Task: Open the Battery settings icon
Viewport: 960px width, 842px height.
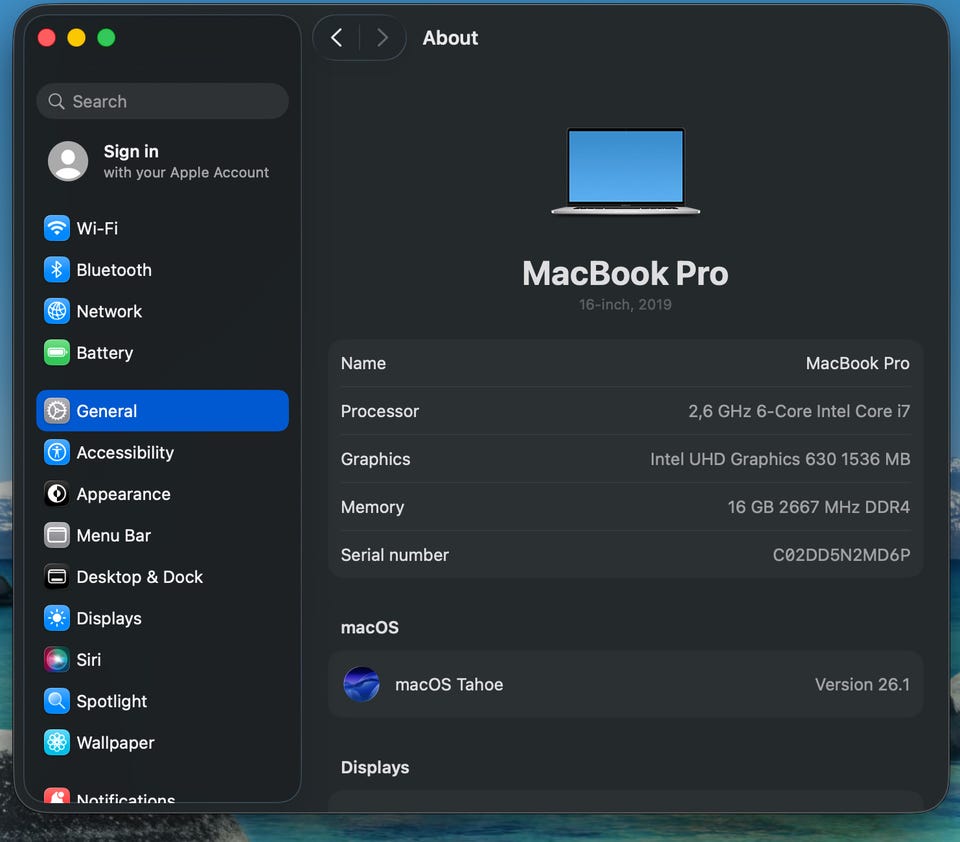Action: [x=57, y=353]
